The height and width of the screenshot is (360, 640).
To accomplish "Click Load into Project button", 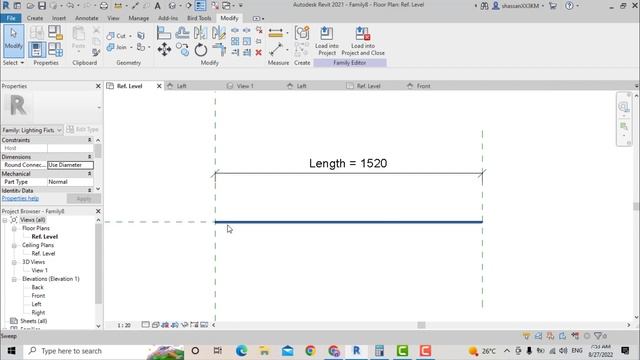I will click(x=327, y=41).
